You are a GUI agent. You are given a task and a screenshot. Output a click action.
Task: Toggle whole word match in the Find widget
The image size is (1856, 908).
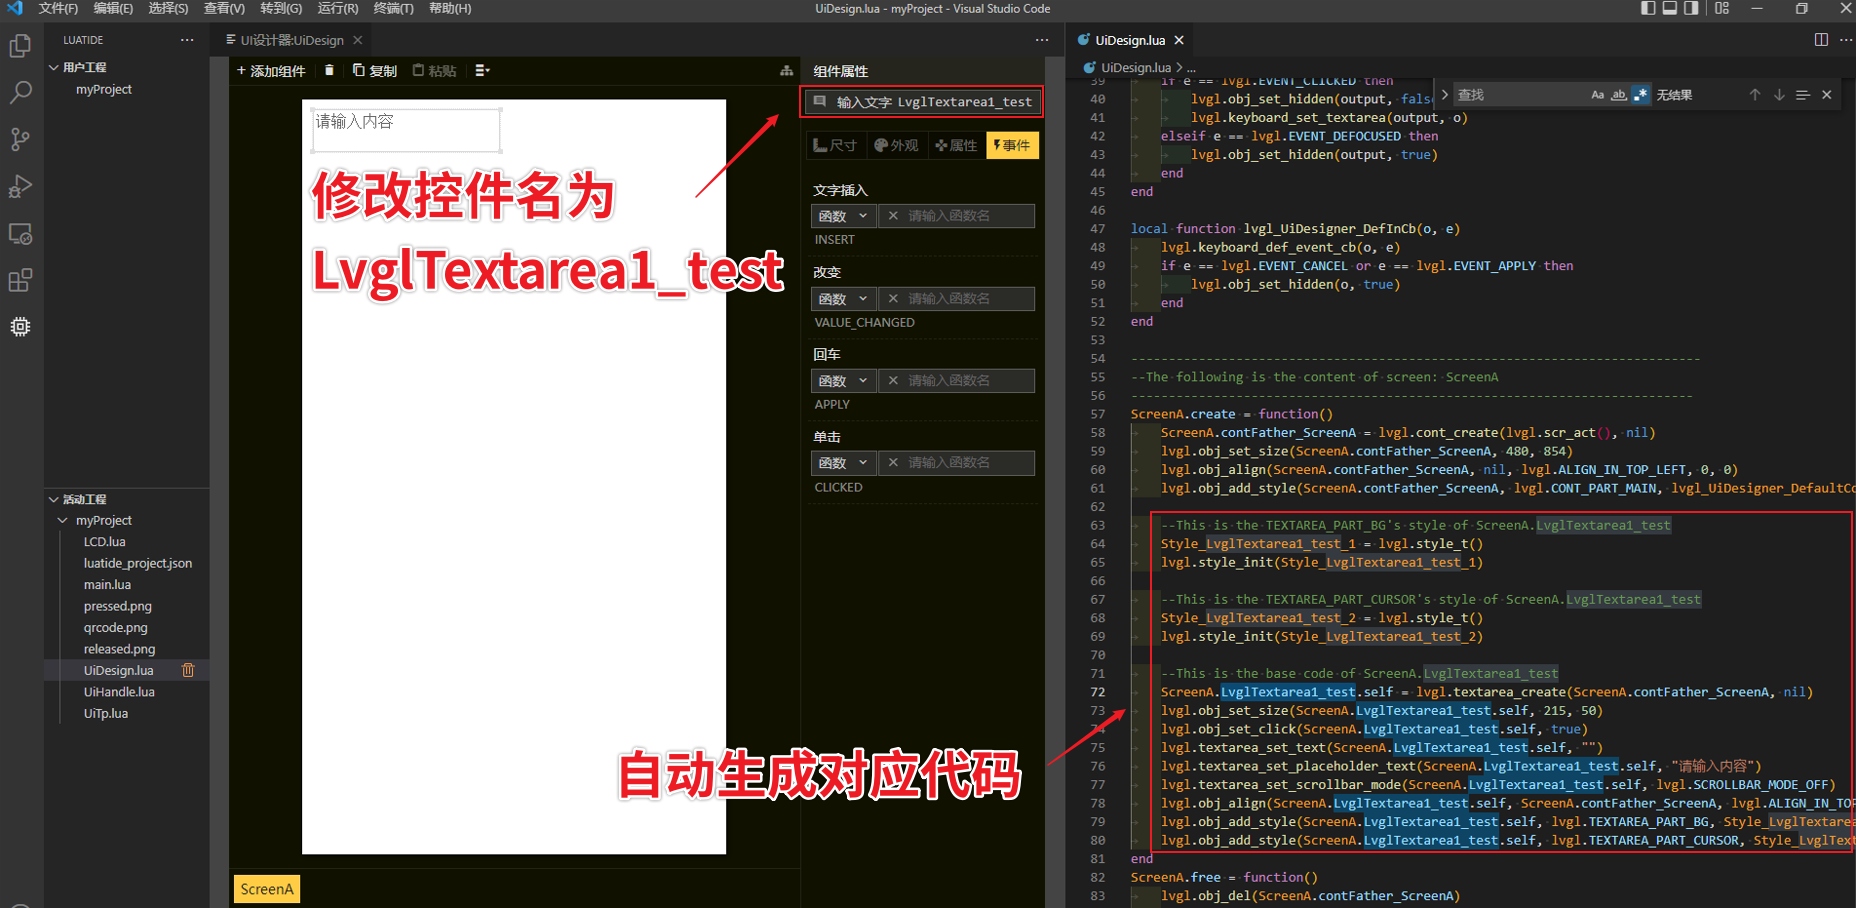coord(1619,94)
